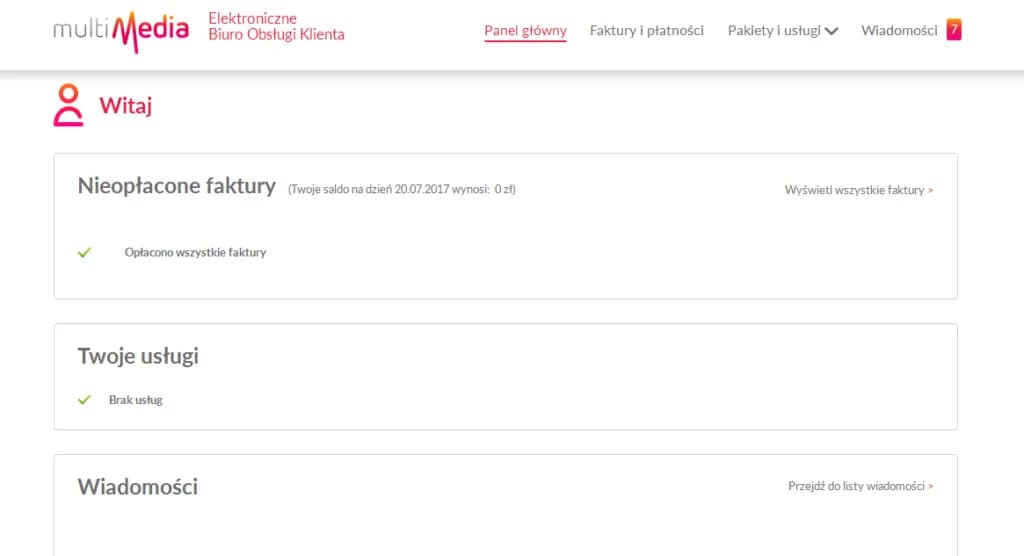Click the multiMedia logo
Viewport: 1024px width, 556px height.
[x=121, y=29]
